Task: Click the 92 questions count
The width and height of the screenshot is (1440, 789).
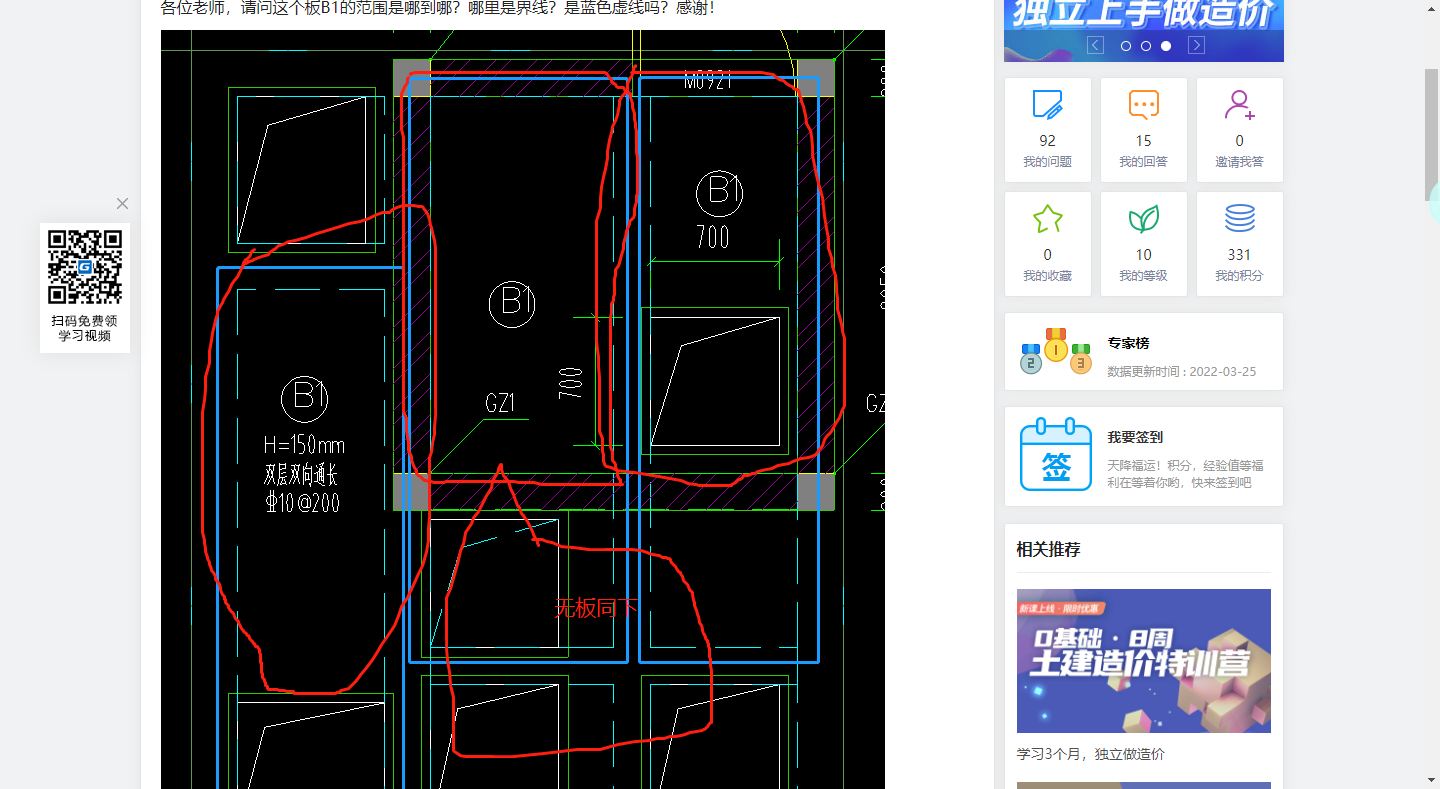Action: (x=1047, y=141)
